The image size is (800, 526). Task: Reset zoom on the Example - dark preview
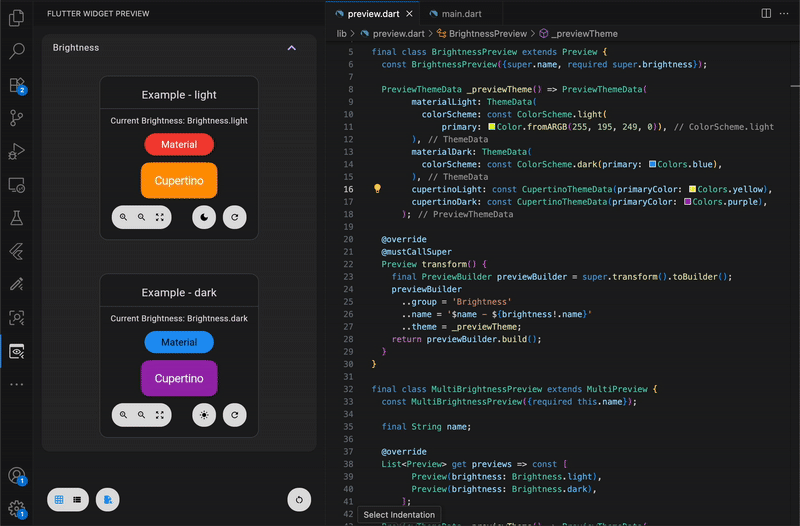coord(160,414)
